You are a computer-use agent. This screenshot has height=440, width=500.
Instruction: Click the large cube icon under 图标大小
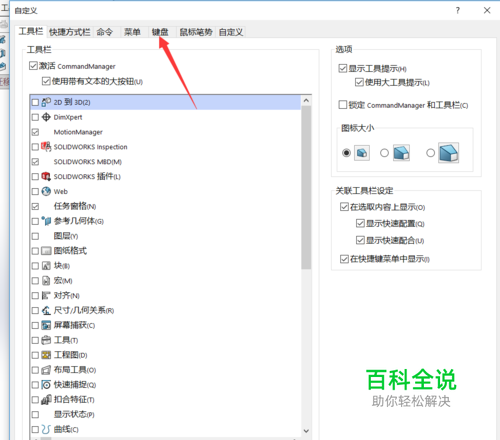[x=449, y=153]
